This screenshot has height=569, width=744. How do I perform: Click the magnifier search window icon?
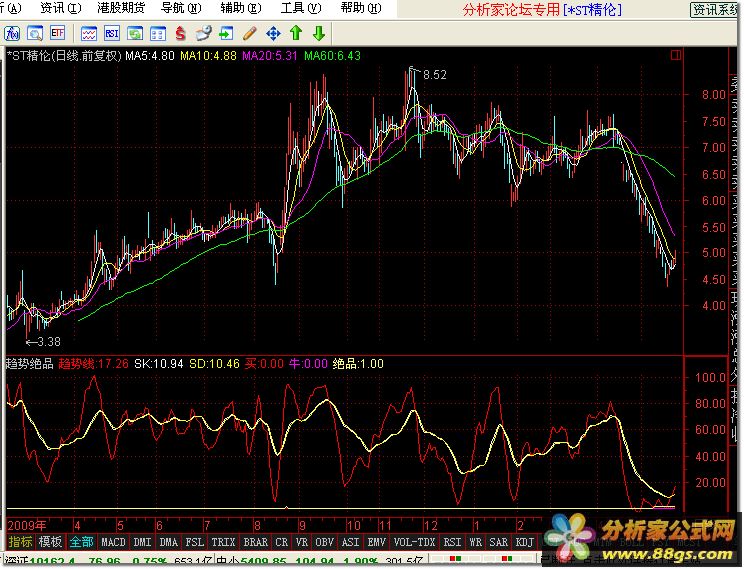pos(35,33)
